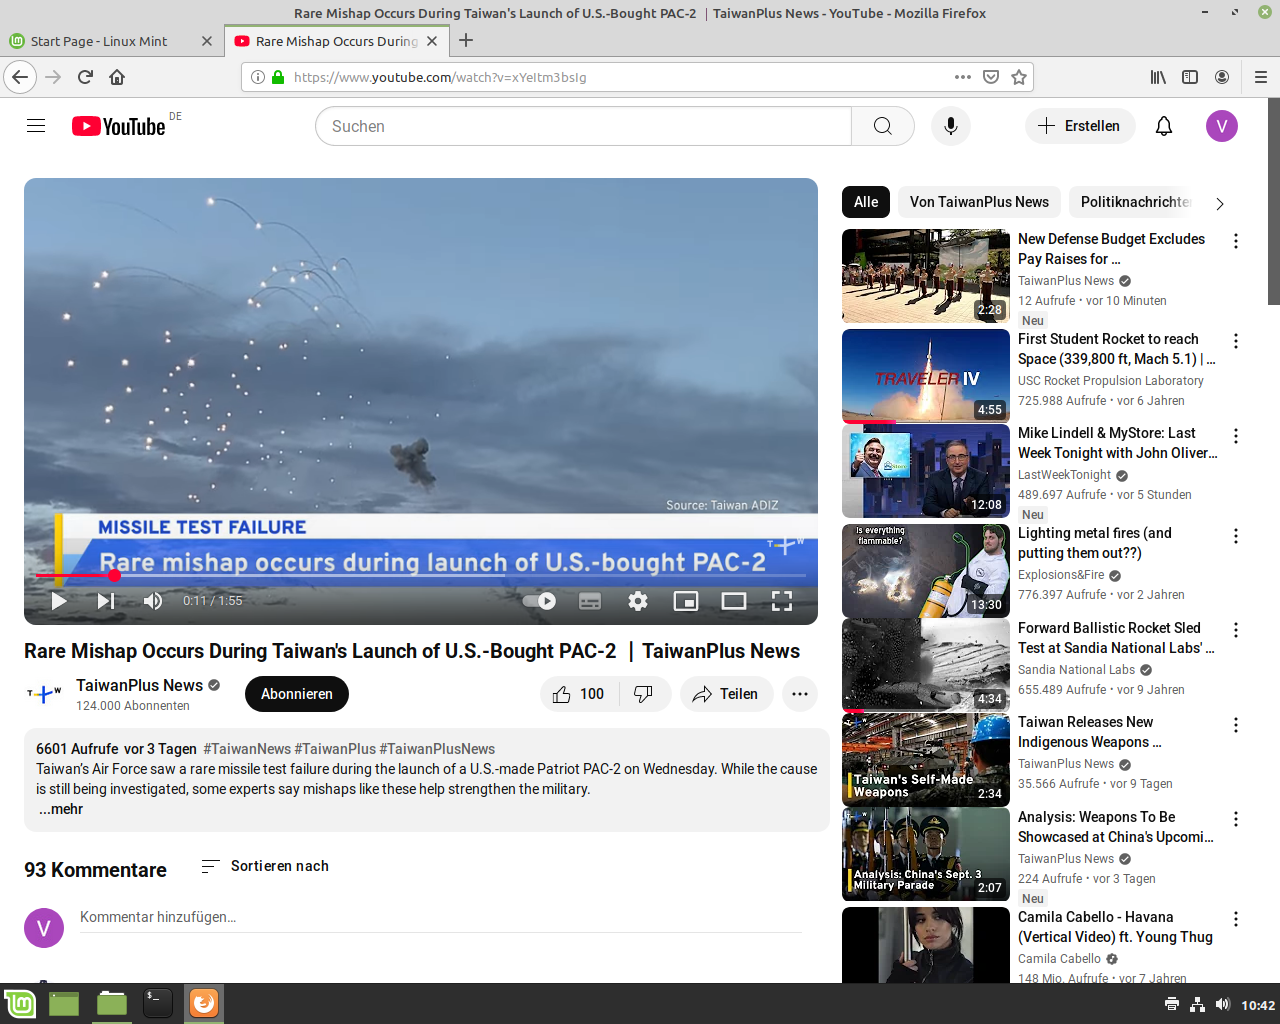Open options for Lighting metal fires video

[x=1236, y=536]
